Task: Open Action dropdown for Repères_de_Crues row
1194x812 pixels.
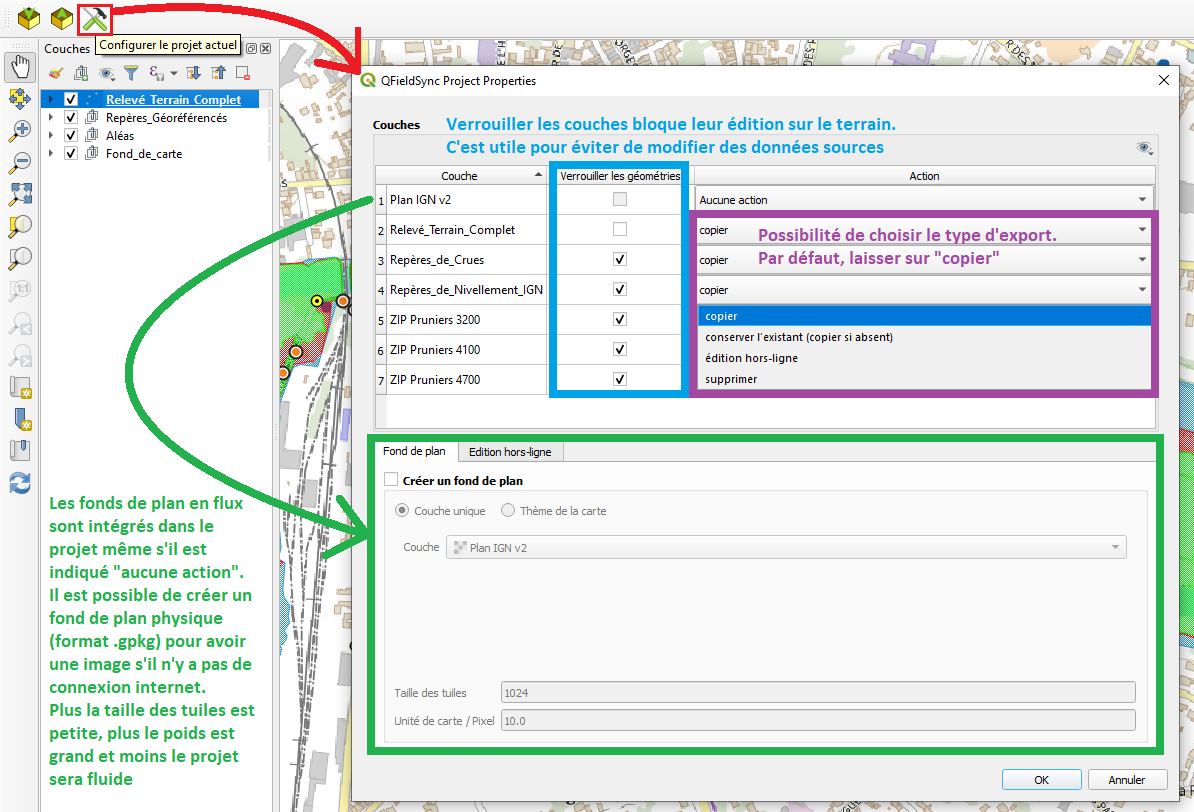Action: coord(924,260)
